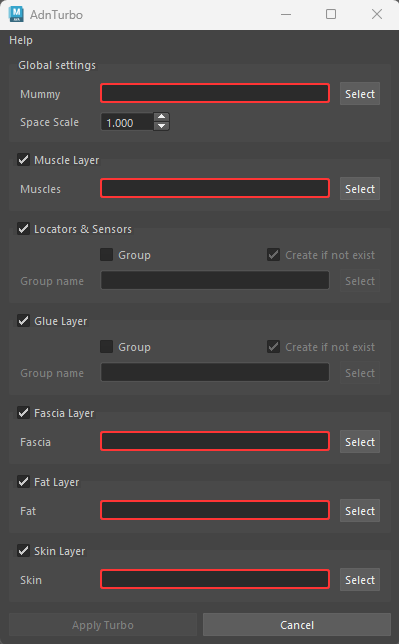Viewport: 399px width, 644px height.
Task: Click the Skin input field
Action: point(215,579)
